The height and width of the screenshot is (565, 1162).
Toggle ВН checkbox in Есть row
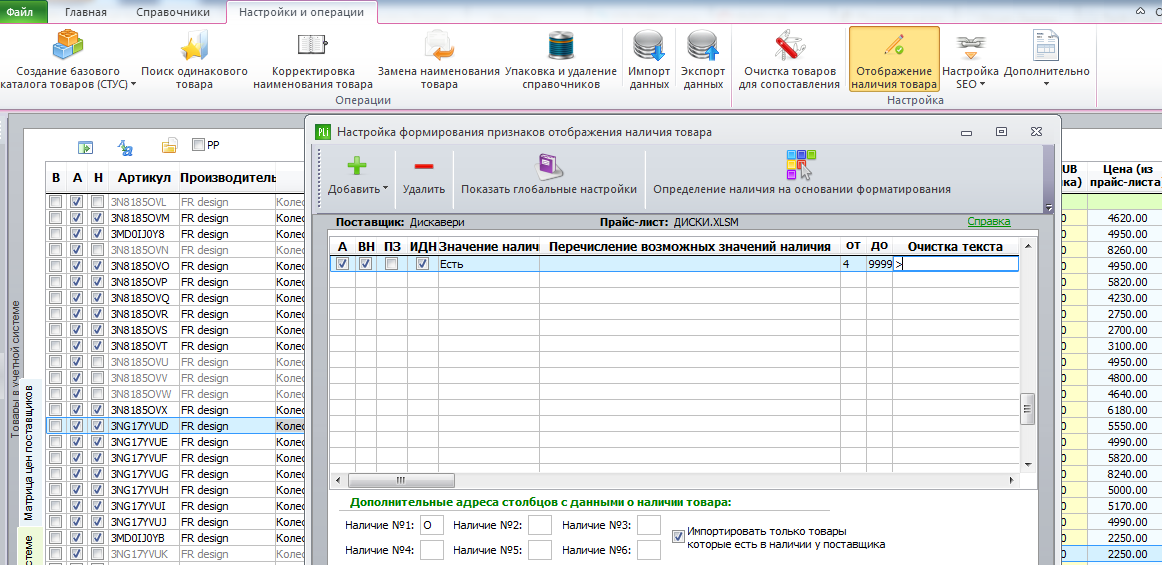pyautogui.click(x=365, y=263)
